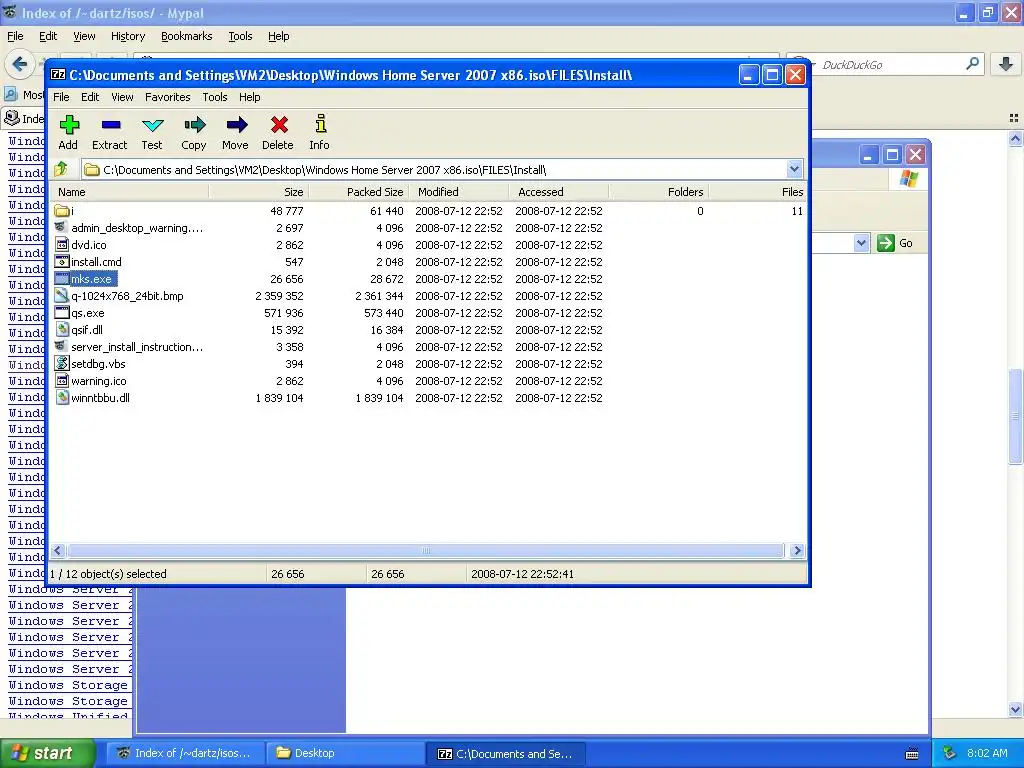Viewport: 1024px width, 768px height.
Task: Select the q-1024x768_24bit.bmp image icon
Action: 62,296
